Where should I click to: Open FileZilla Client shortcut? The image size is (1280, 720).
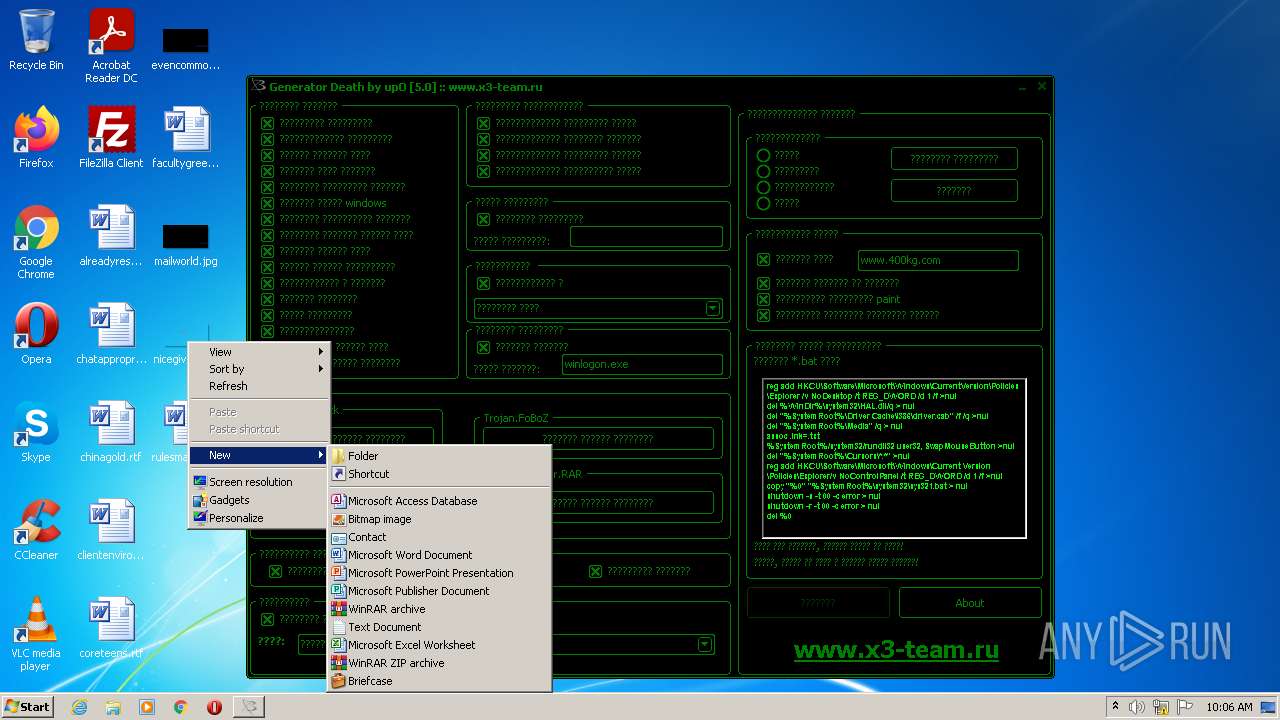click(111, 138)
